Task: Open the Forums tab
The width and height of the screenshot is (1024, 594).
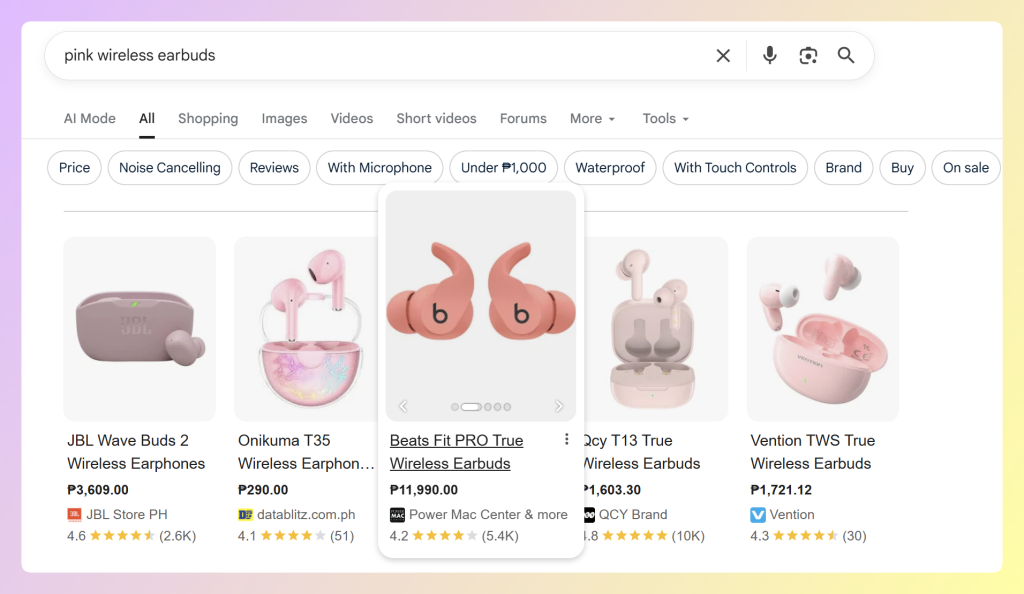Action: coord(523,118)
